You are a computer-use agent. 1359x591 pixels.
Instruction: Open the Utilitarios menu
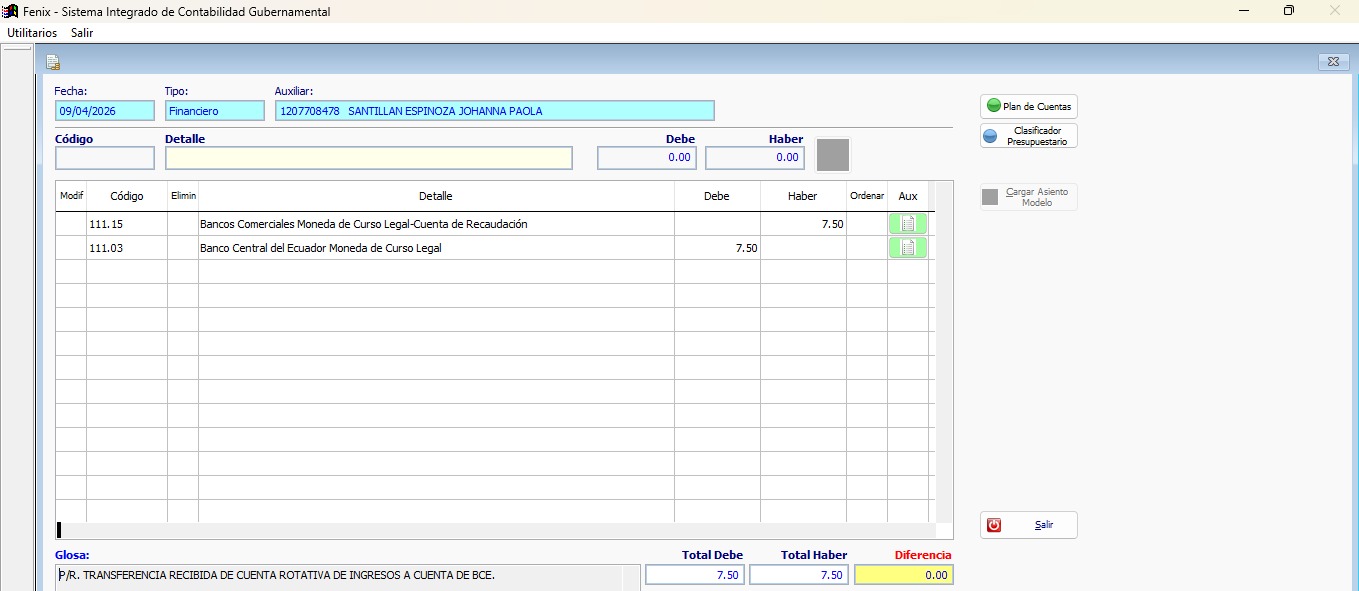click(x=32, y=33)
